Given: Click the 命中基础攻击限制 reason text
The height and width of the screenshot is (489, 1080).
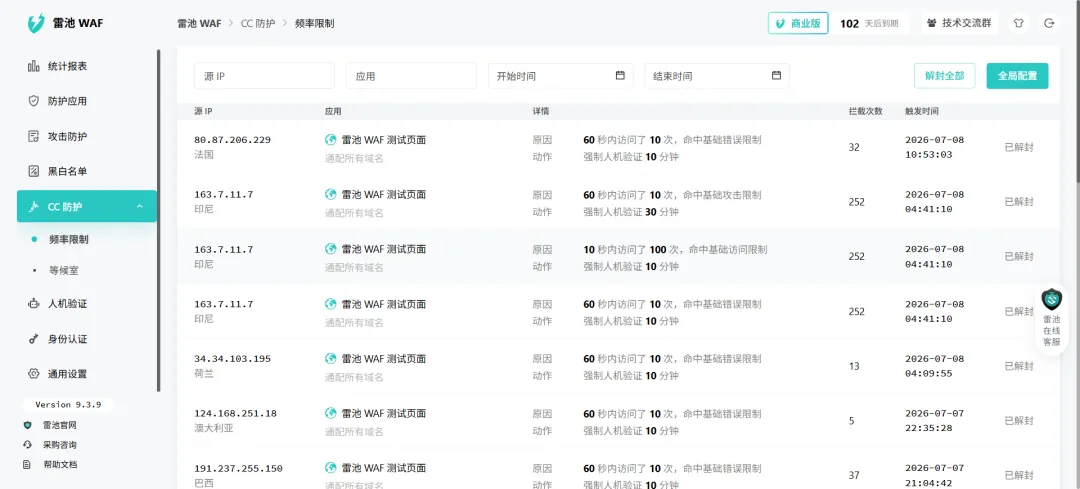Looking at the screenshot, I should 723,195.
